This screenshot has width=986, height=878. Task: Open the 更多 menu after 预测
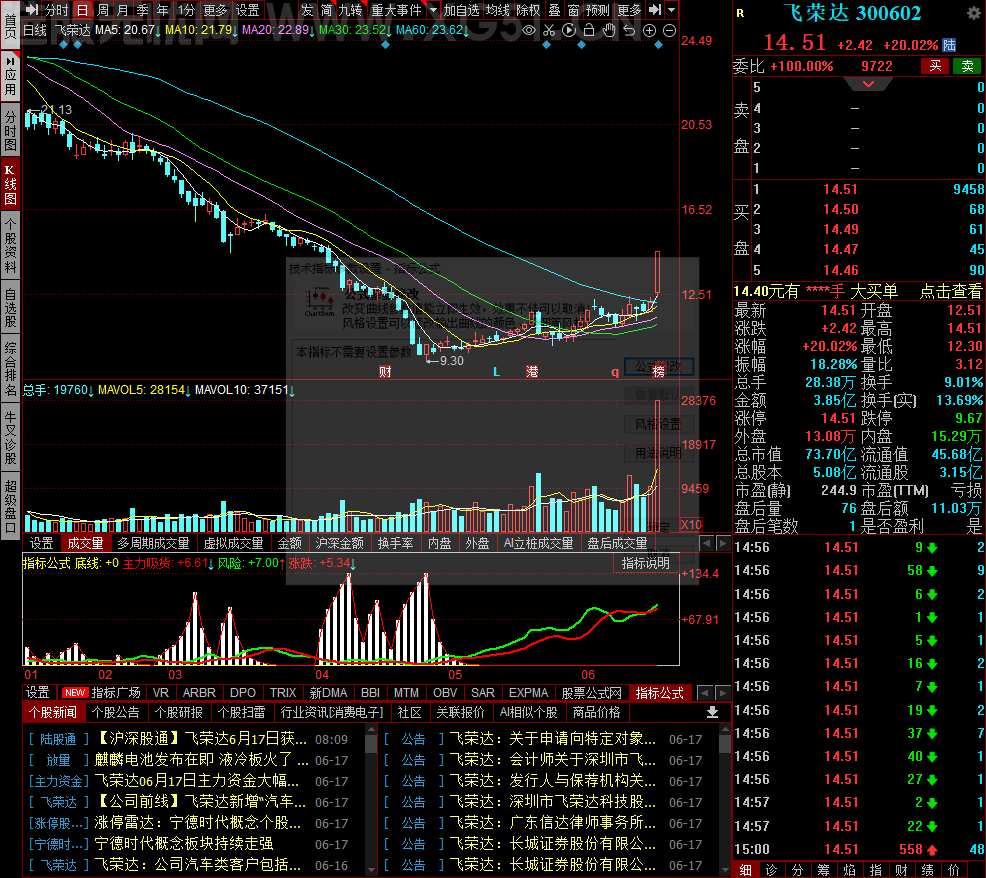click(629, 10)
